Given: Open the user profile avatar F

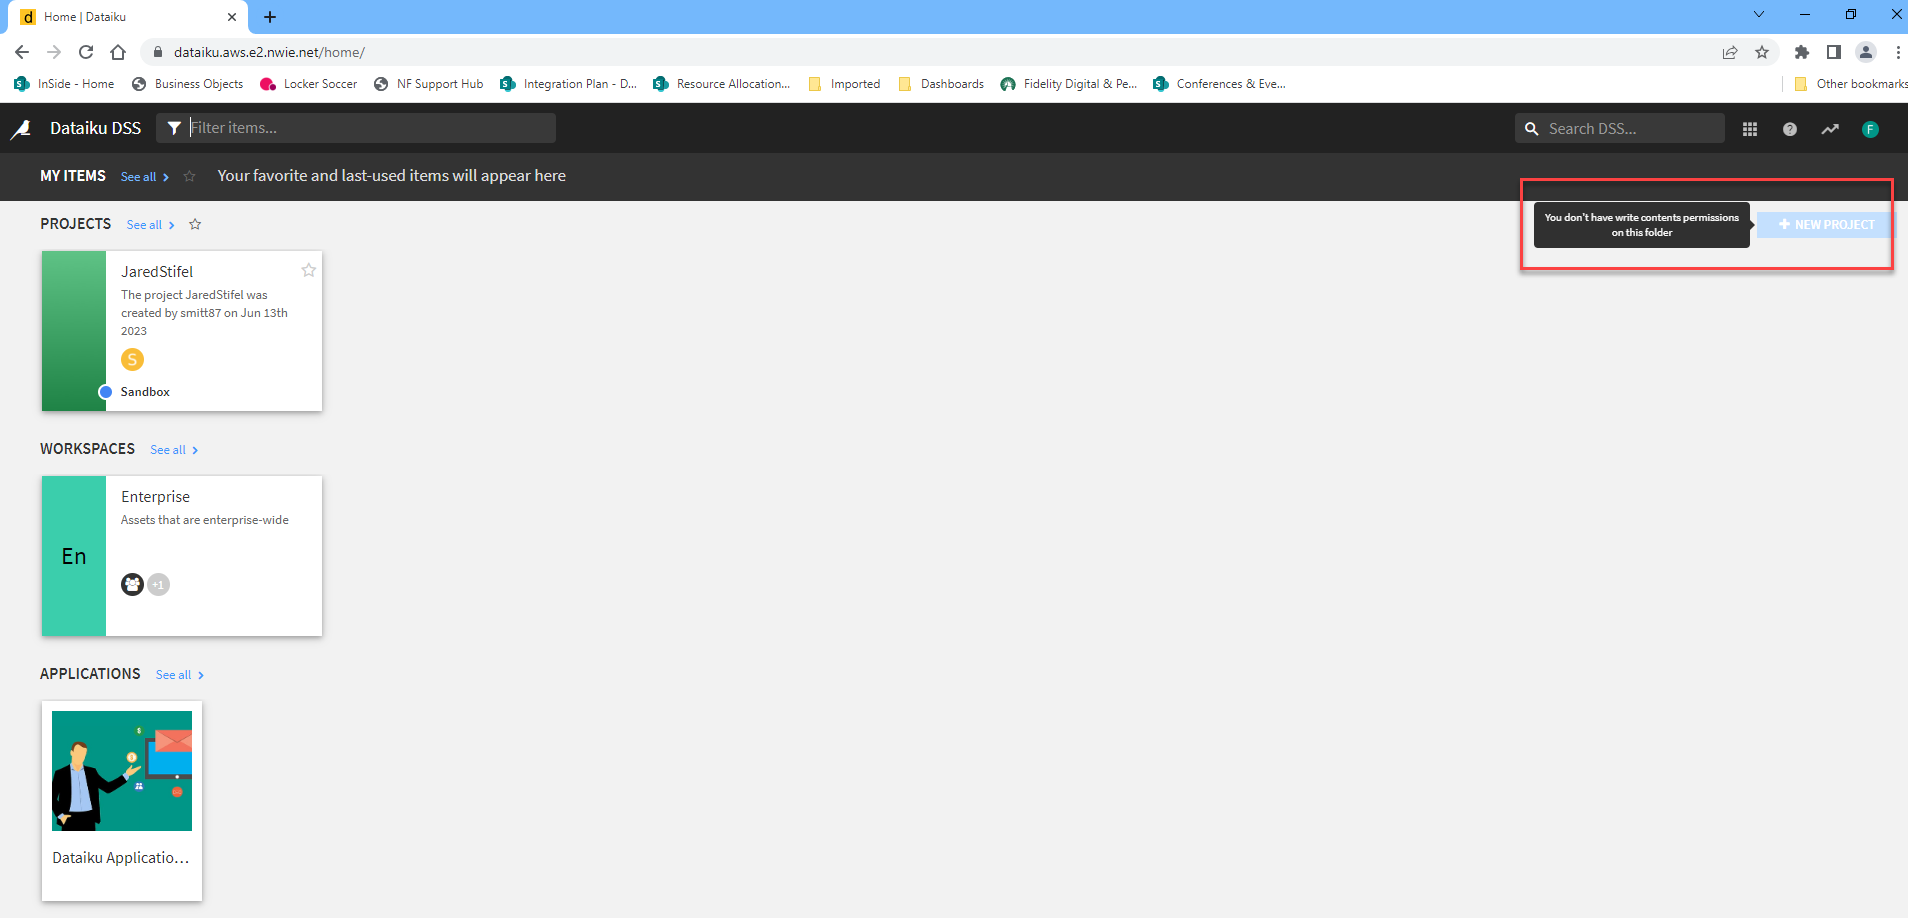Looking at the screenshot, I should [1870, 129].
